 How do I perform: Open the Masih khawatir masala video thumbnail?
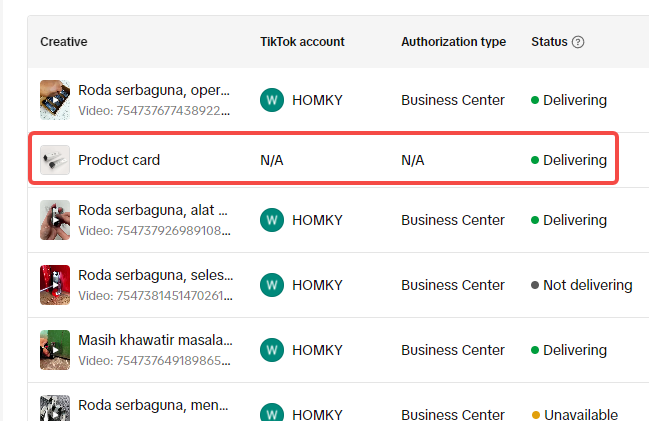pyautogui.click(x=55, y=350)
